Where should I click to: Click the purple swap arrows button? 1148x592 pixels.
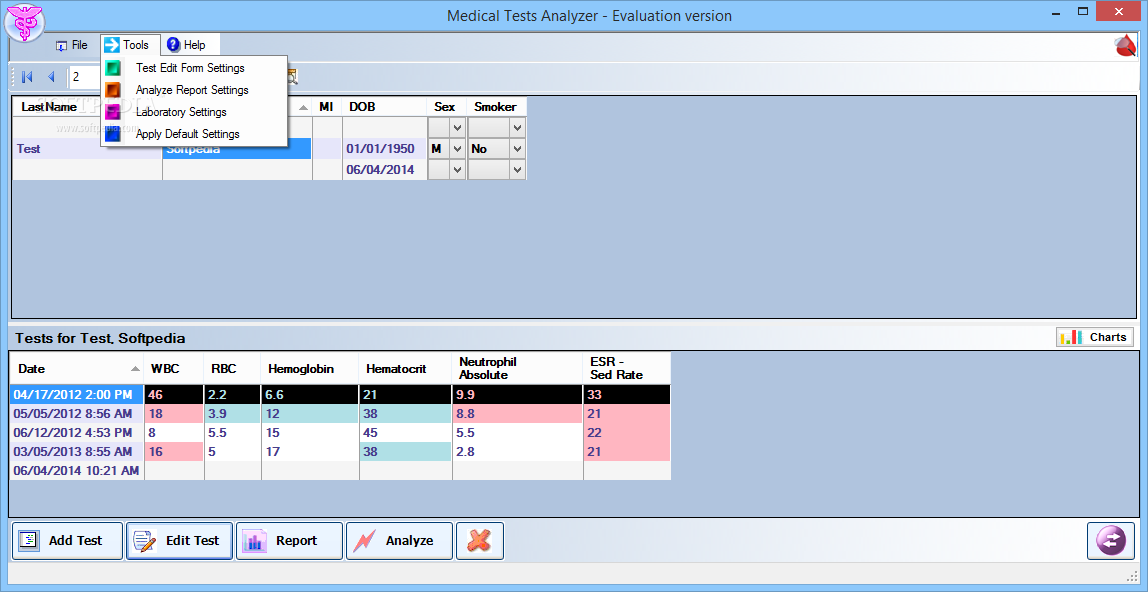(1111, 541)
